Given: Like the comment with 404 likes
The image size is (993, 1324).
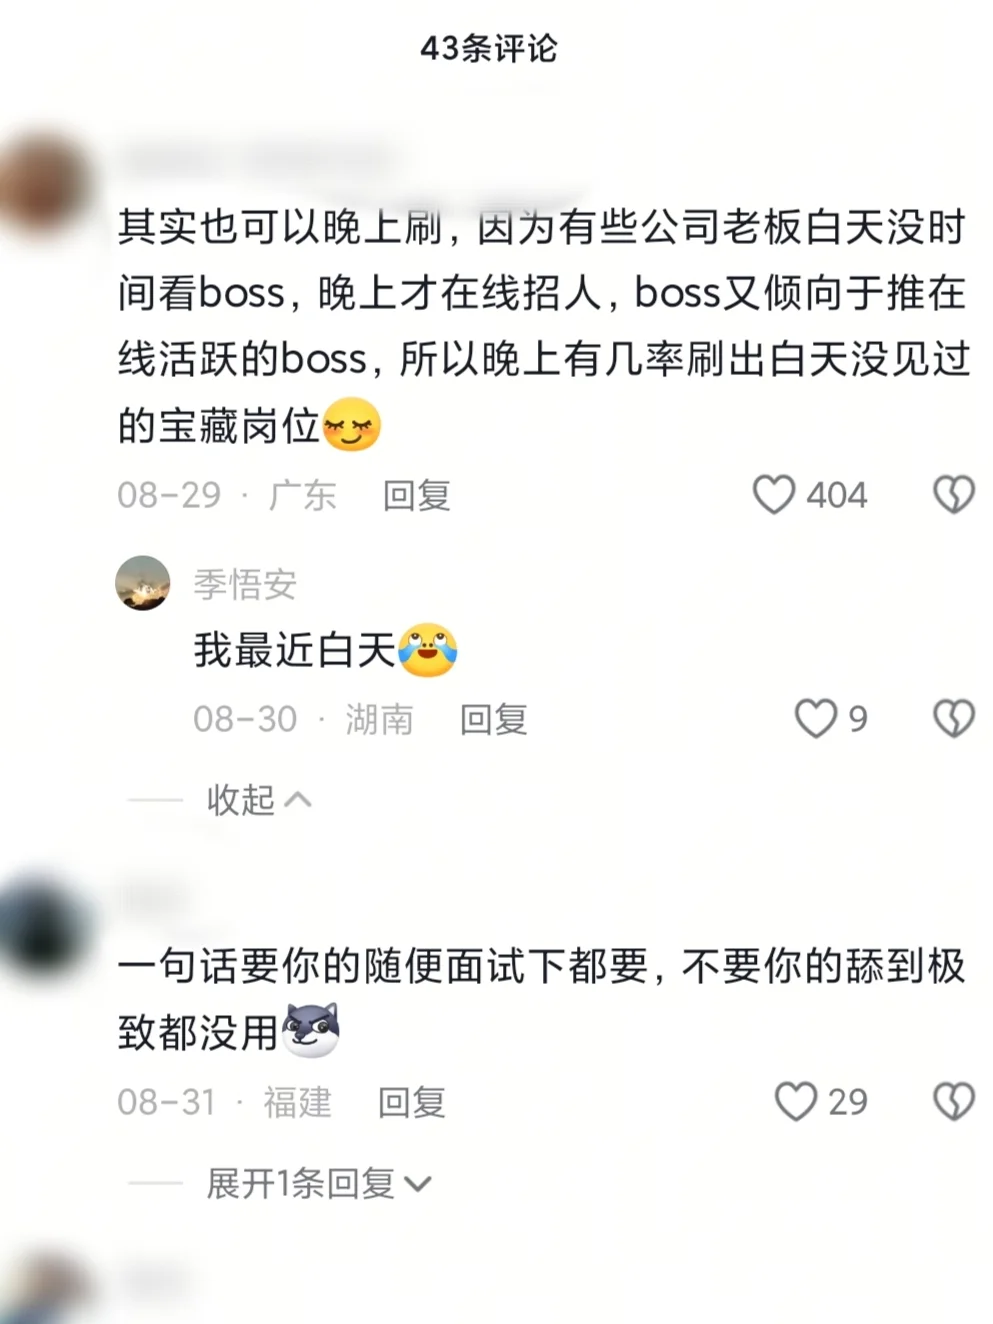Looking at the screenshot, I should point(773,495).
